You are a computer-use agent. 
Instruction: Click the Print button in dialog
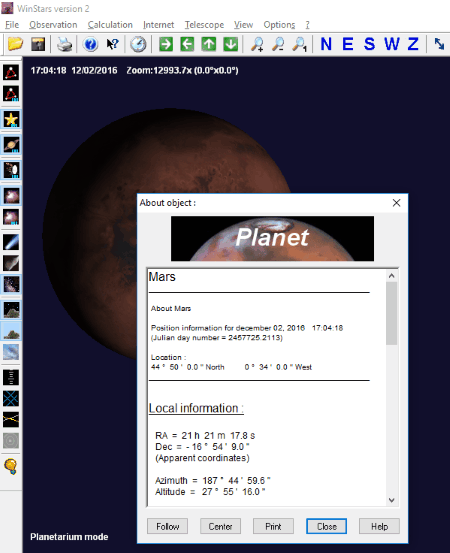coord(273,526)
